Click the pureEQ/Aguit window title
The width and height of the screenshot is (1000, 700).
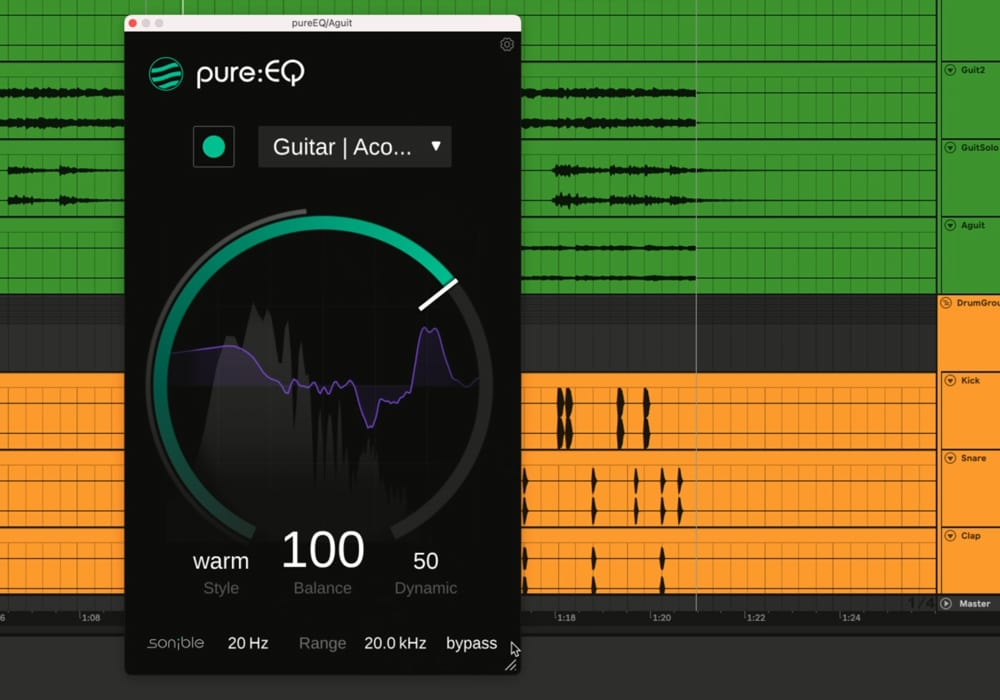[321, 23]
